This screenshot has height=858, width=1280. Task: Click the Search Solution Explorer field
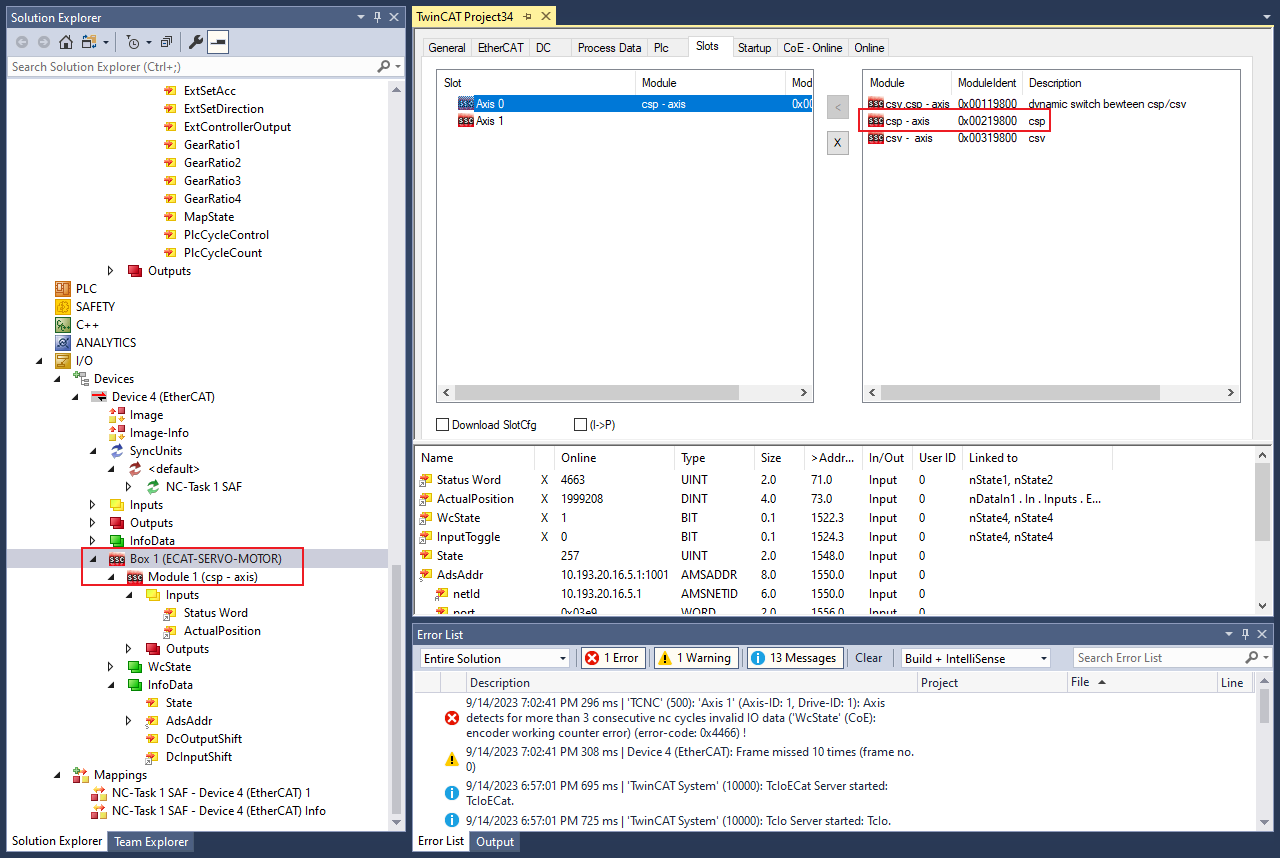point(190,67)
